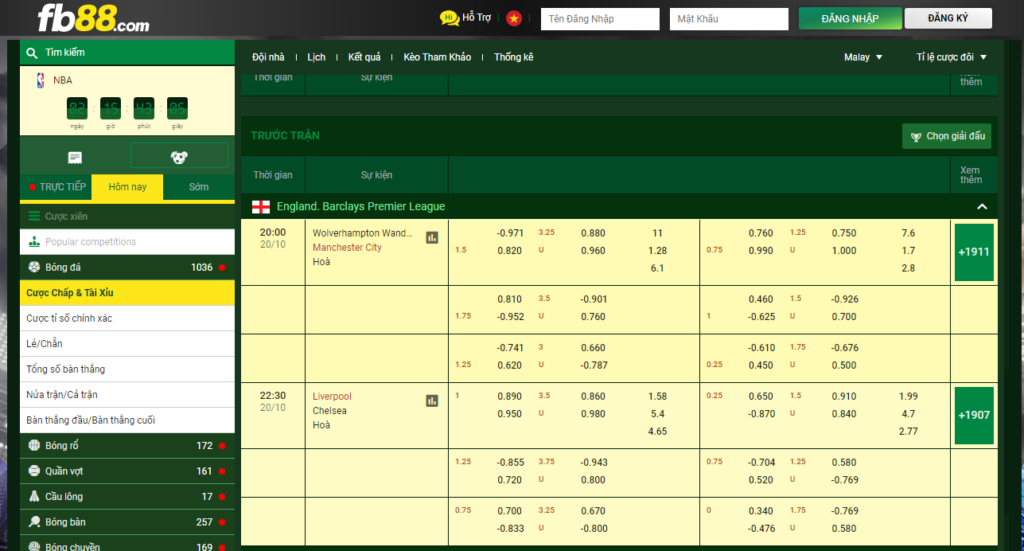Click the Cược xiên parlay row
This screenshot has width=1024, height=551.
pyautogui.click(x=127, y=216)
